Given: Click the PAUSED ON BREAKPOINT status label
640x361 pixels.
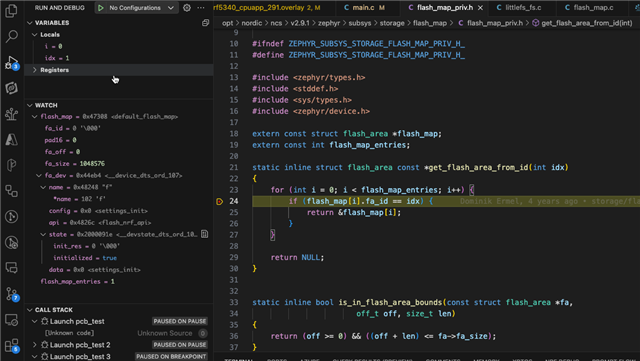Looking at the screenshot, I should pos(171,357).
